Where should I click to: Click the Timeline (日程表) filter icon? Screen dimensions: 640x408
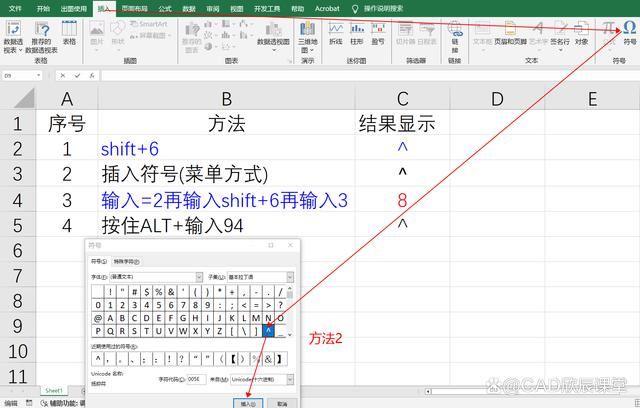point(427,33)
